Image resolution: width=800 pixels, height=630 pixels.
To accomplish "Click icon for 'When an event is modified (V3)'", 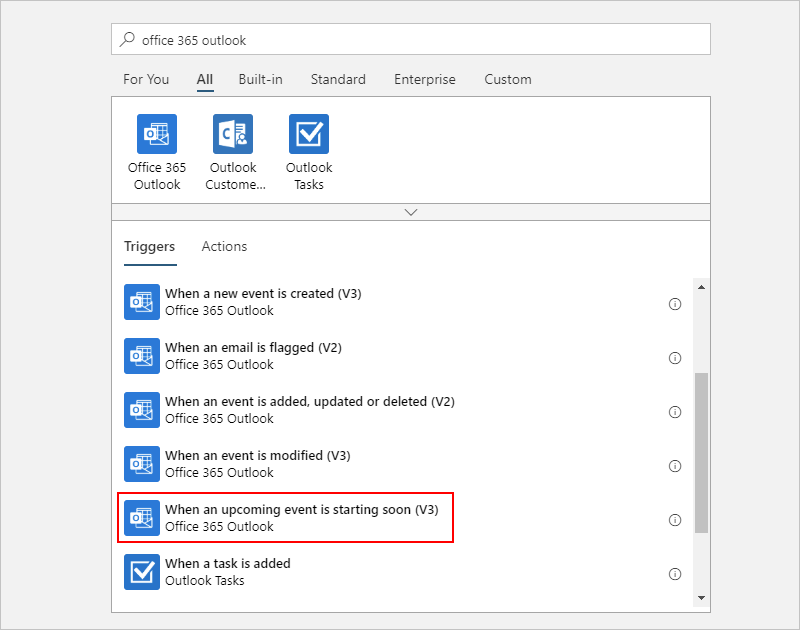I will [142, 464].
